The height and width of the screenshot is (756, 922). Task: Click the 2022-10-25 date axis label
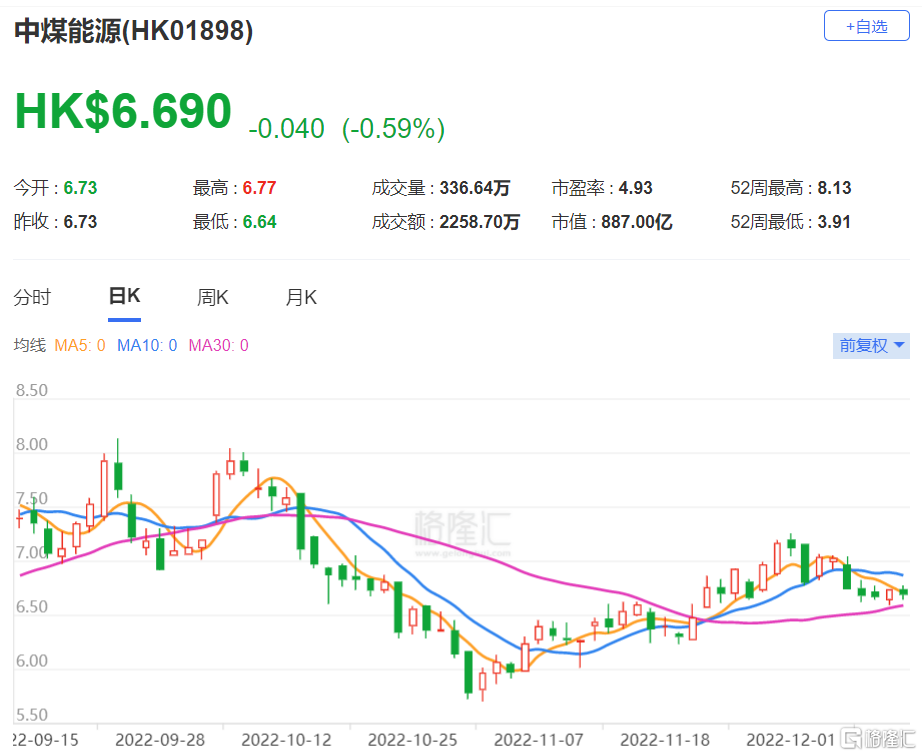pos(412,740)
